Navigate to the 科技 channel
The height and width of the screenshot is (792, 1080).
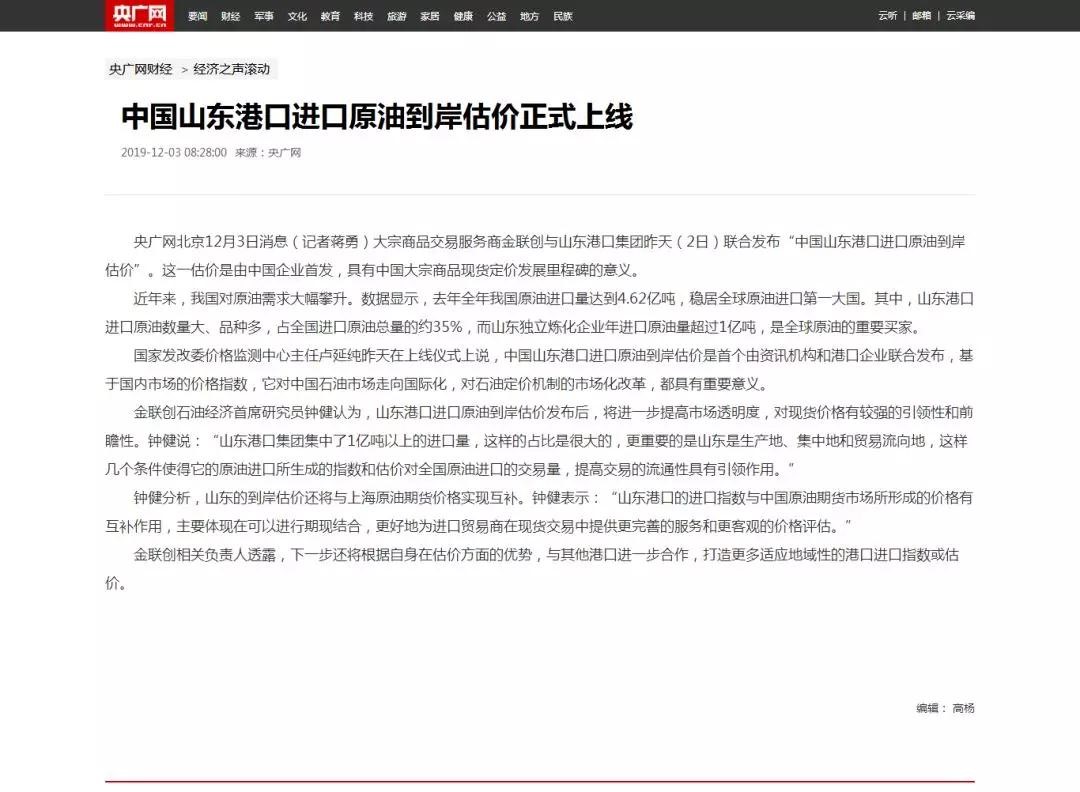click(x=363, y=16)
